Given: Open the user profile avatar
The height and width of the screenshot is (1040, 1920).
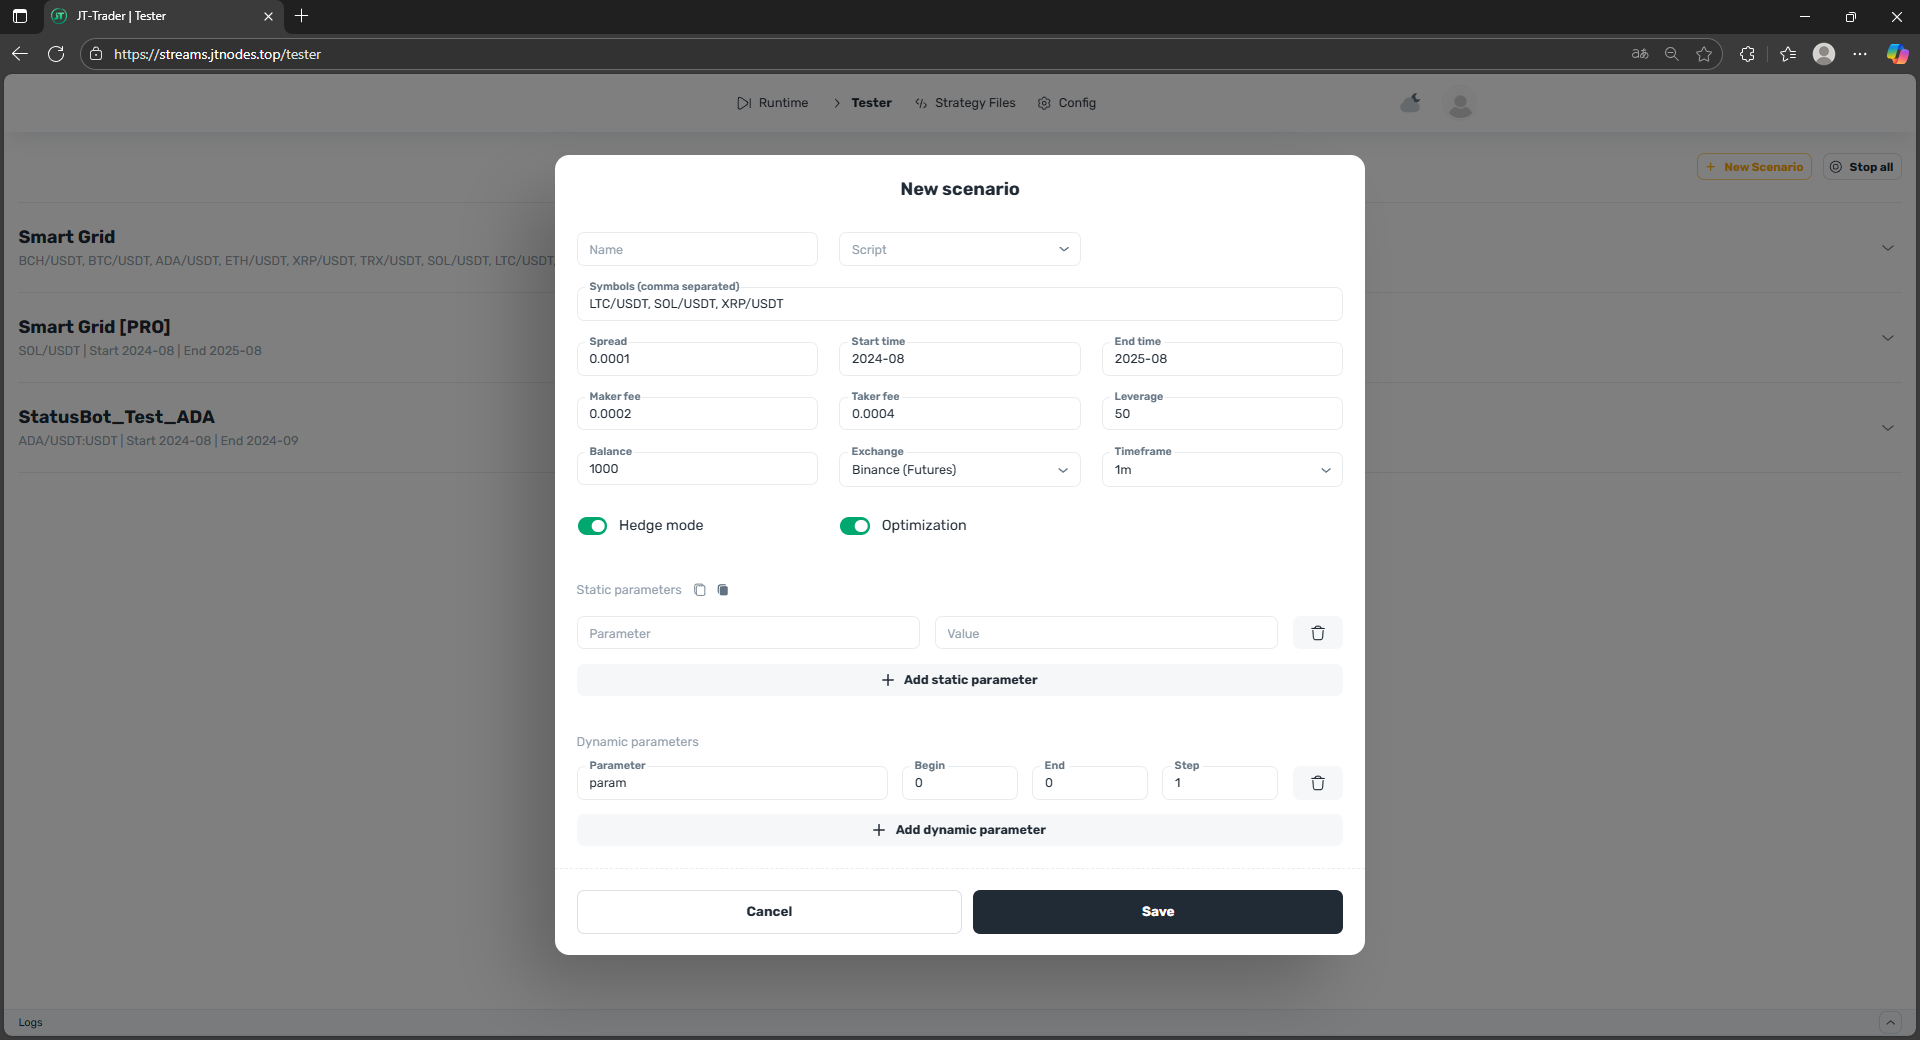Looking at the screenshot, I should [1460, 104].
